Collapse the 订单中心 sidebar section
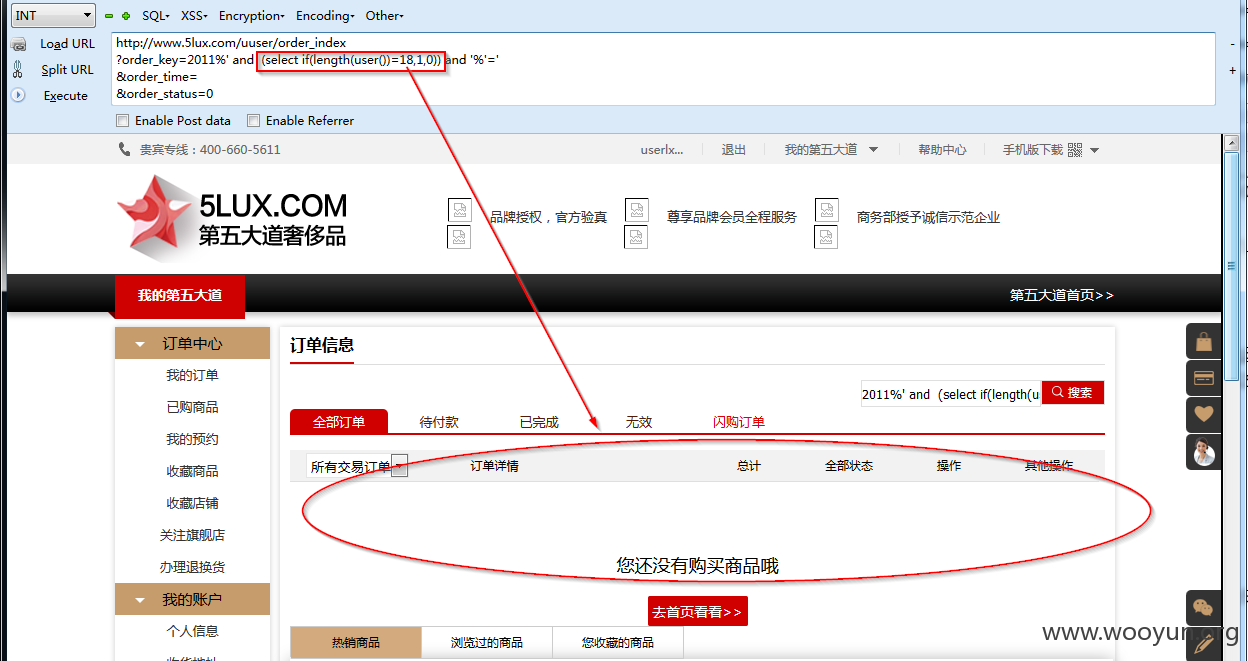This screenshot has width=1248, height=661. (192, 343)
